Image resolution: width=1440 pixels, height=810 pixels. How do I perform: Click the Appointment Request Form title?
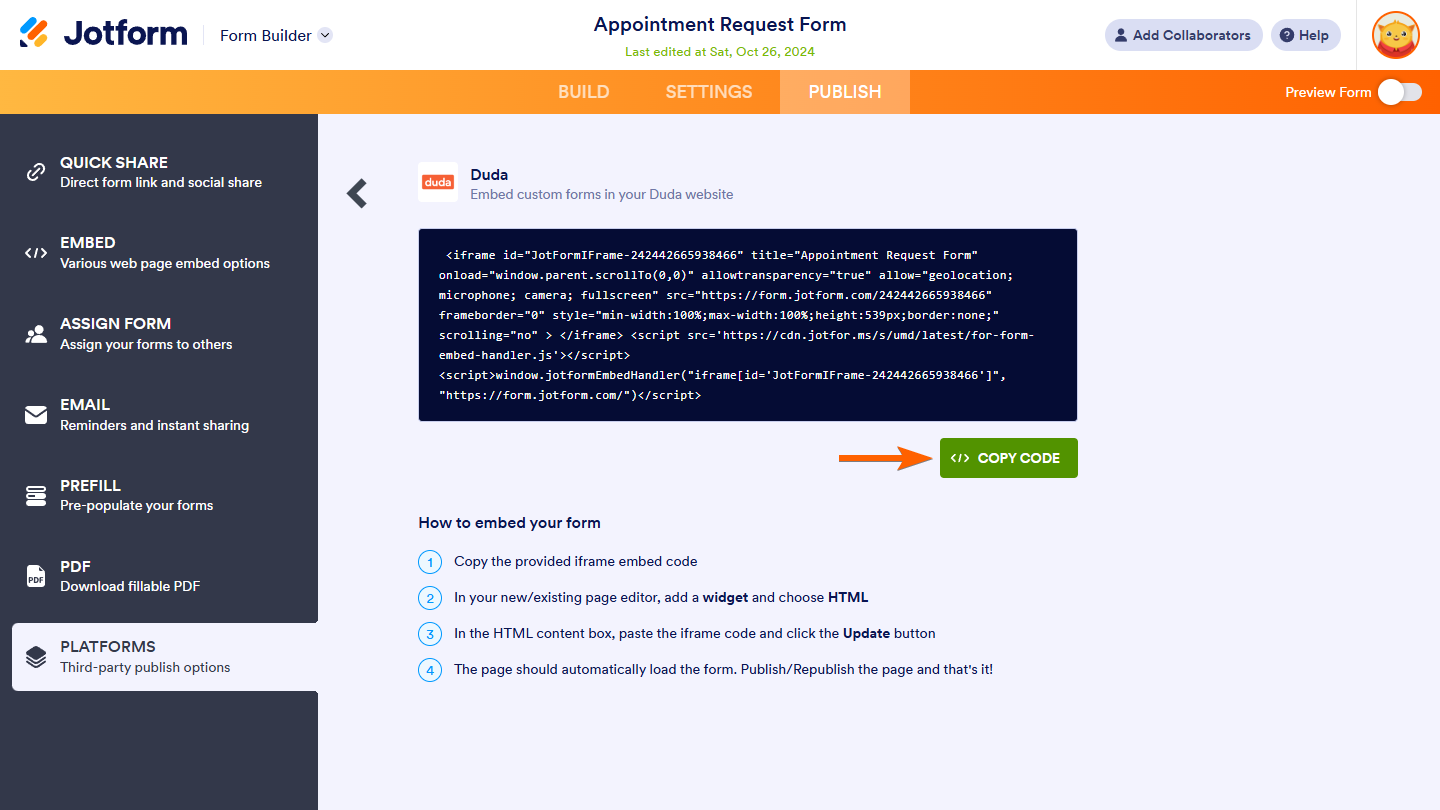coord(720,25)
